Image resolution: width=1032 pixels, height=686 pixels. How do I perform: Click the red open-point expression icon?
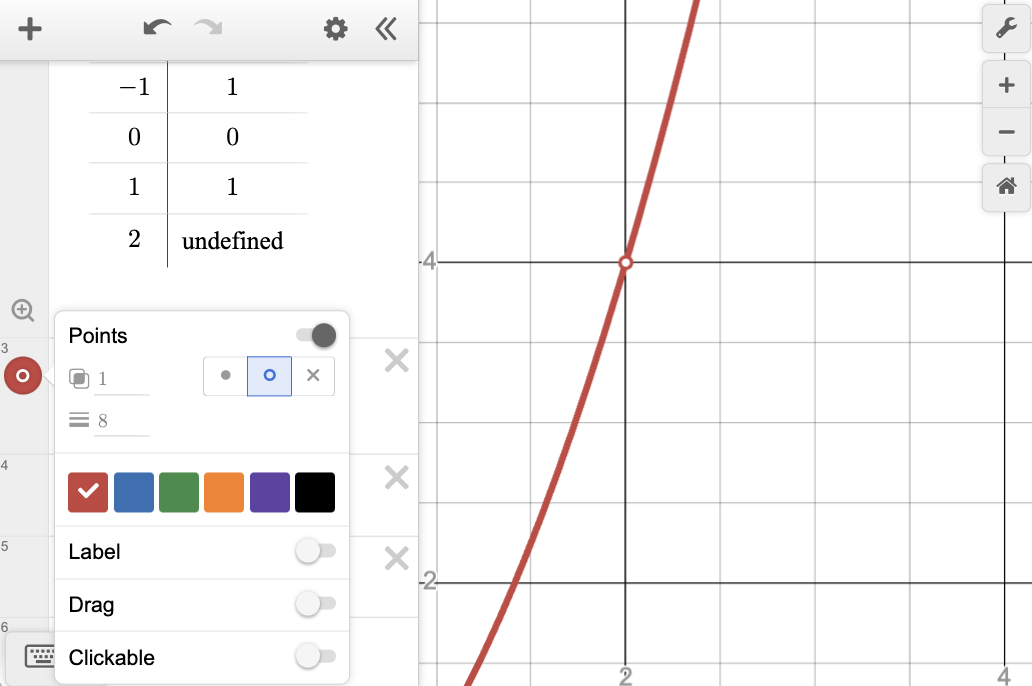point(23,376)
